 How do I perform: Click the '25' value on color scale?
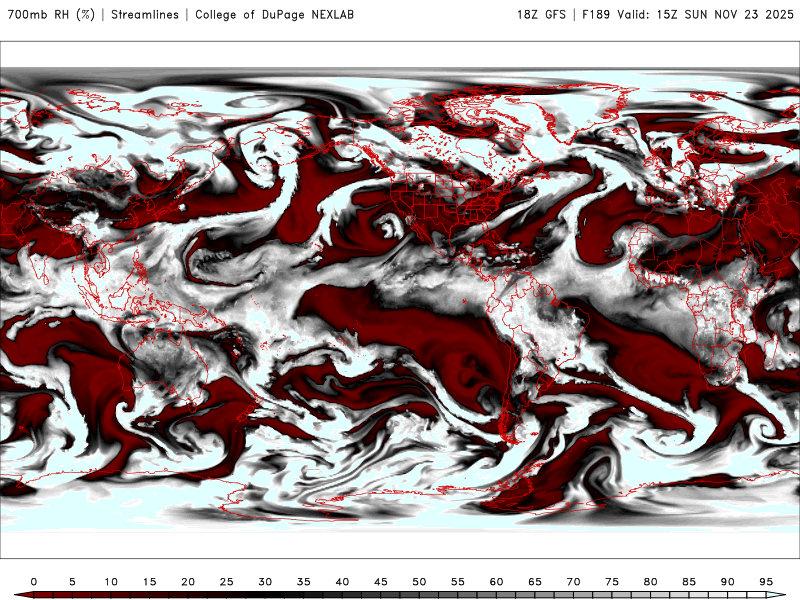click(227, 582)
